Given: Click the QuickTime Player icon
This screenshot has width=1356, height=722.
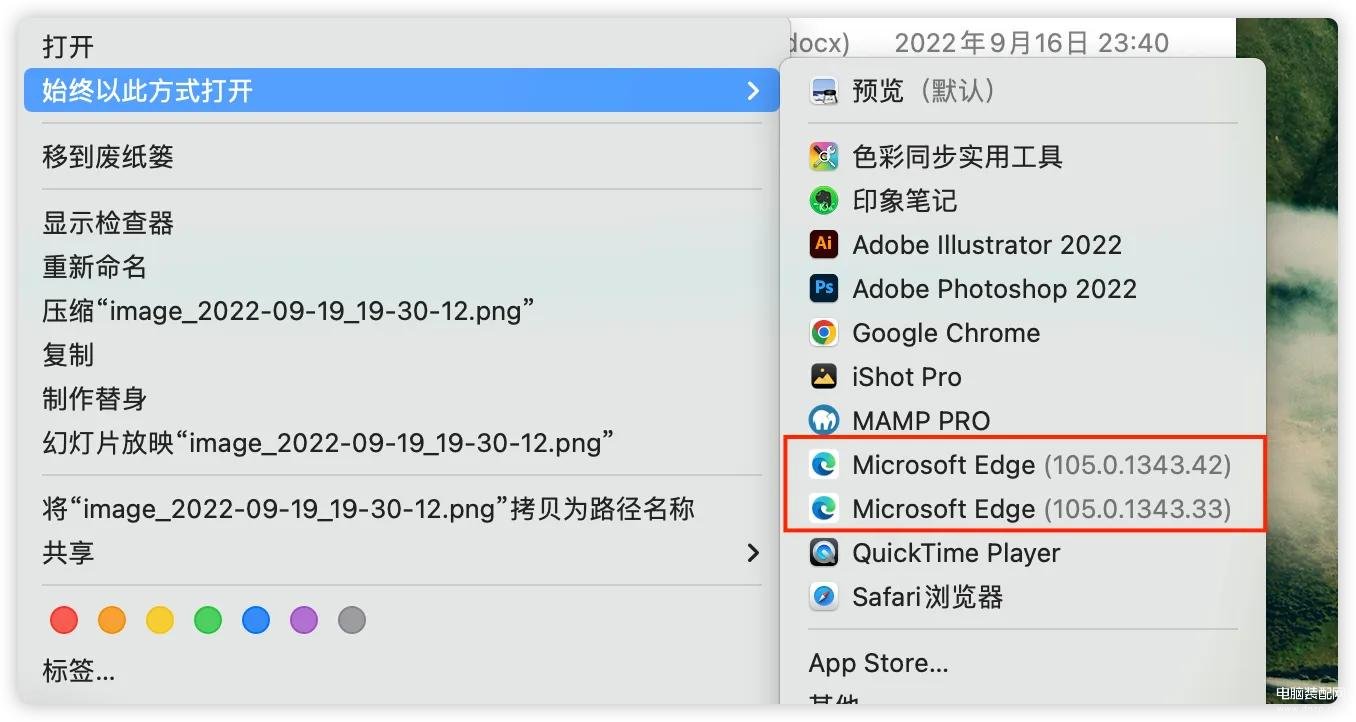Looking at the screenshot, I should (824, 553).
